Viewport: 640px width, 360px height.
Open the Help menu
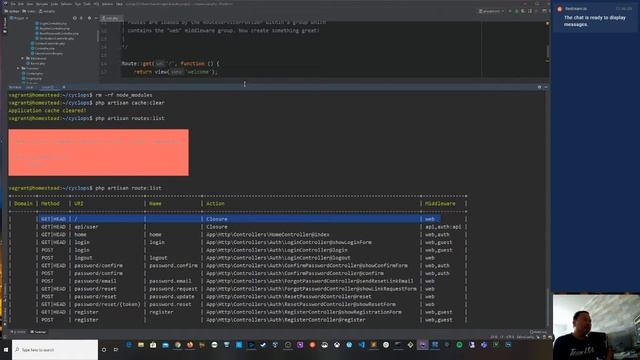[119, 4]
